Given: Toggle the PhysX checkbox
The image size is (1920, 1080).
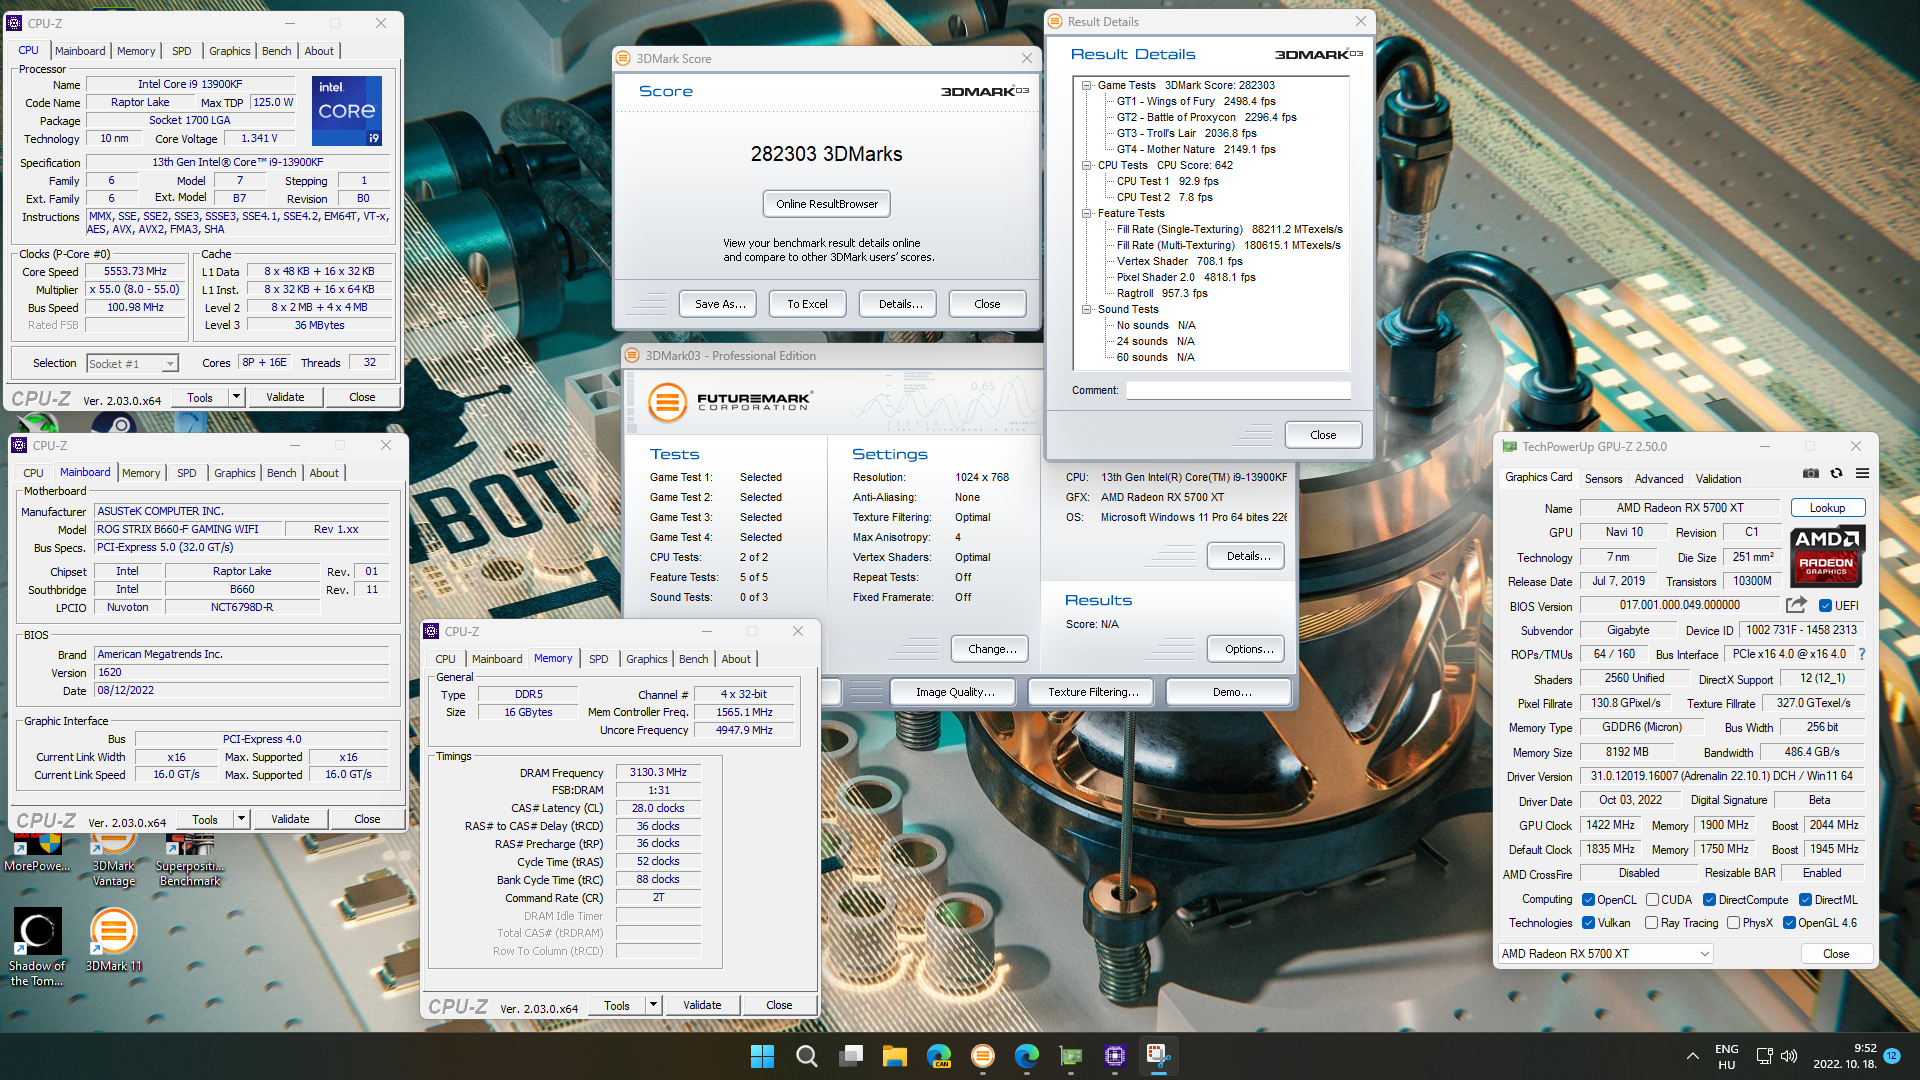Looking at the screenshot, I should [x=1734, y=923].
